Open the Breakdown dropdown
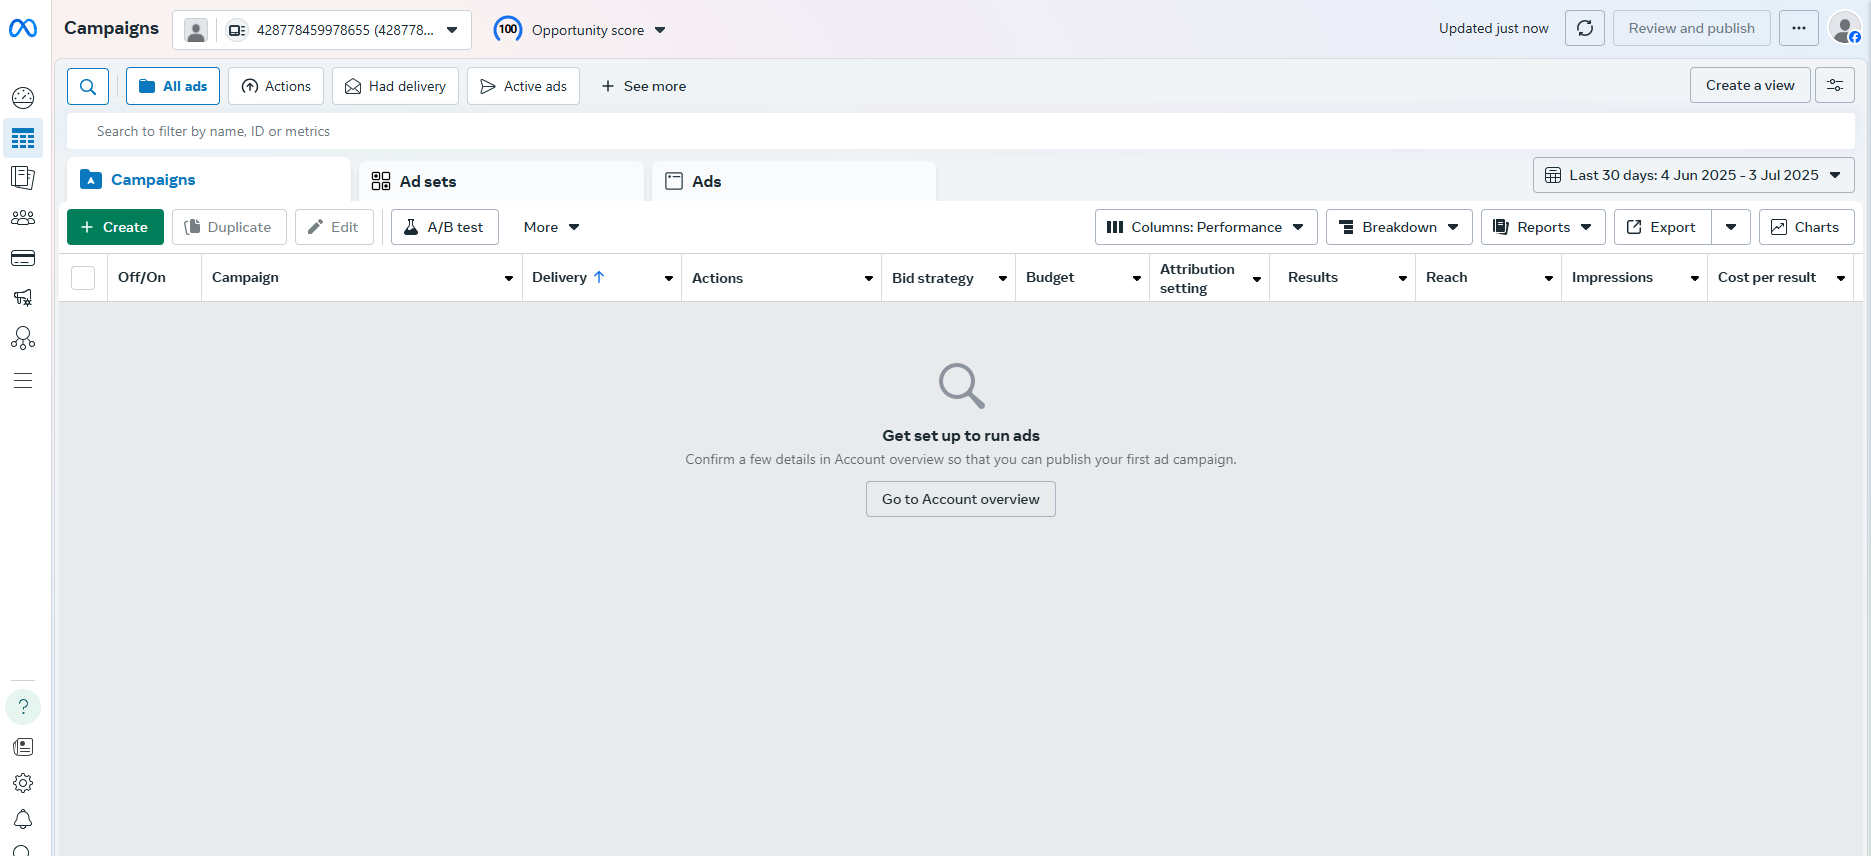The image size is (1871, 856). click(1398, 227)
